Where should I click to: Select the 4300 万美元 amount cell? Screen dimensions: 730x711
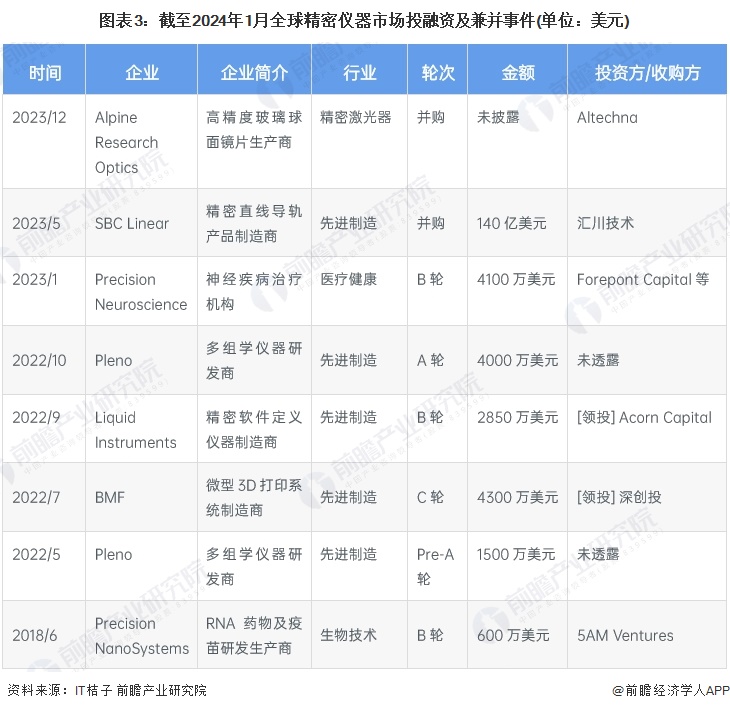point(517,497)
